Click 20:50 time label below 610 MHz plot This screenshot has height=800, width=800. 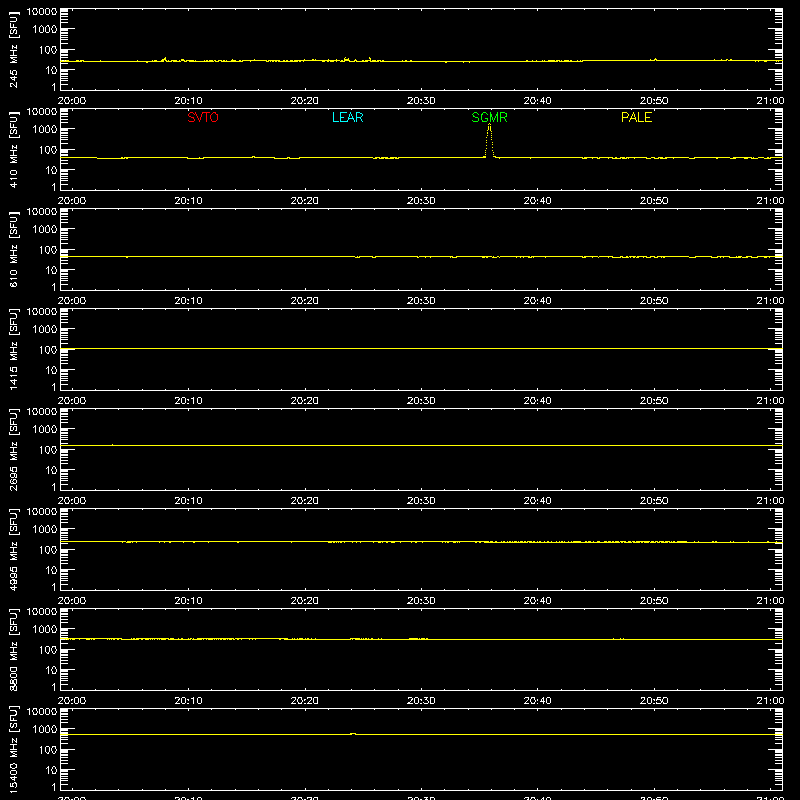click(654, 301)
